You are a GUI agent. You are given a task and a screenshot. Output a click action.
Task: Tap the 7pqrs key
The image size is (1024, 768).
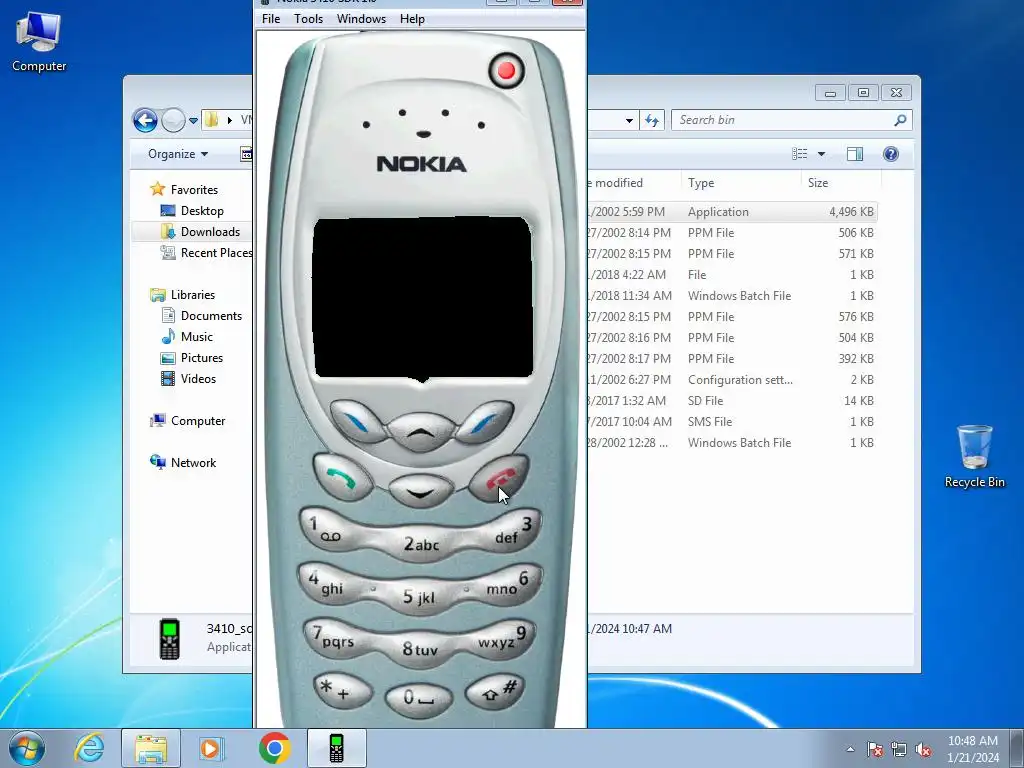[333, 637]
